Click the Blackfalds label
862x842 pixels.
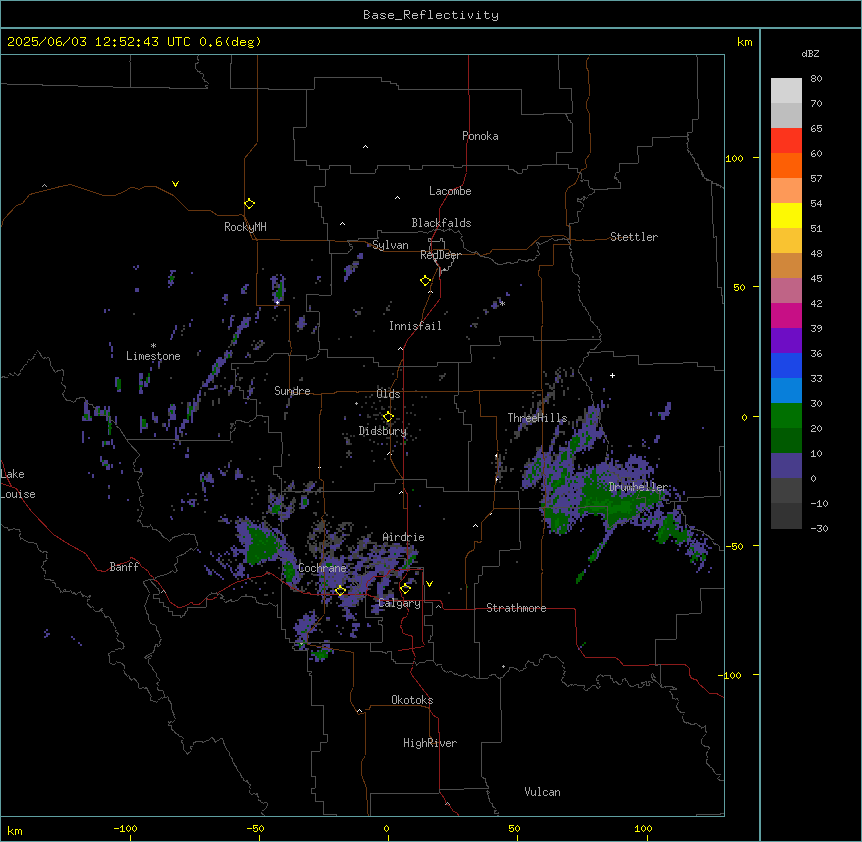(441, 223)
